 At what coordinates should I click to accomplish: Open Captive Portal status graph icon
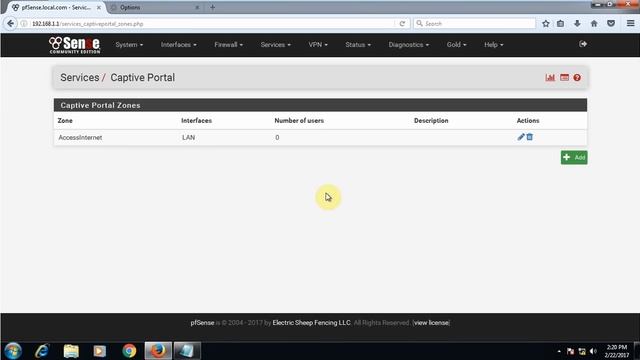pyautogui.click(x=550, y=78)
